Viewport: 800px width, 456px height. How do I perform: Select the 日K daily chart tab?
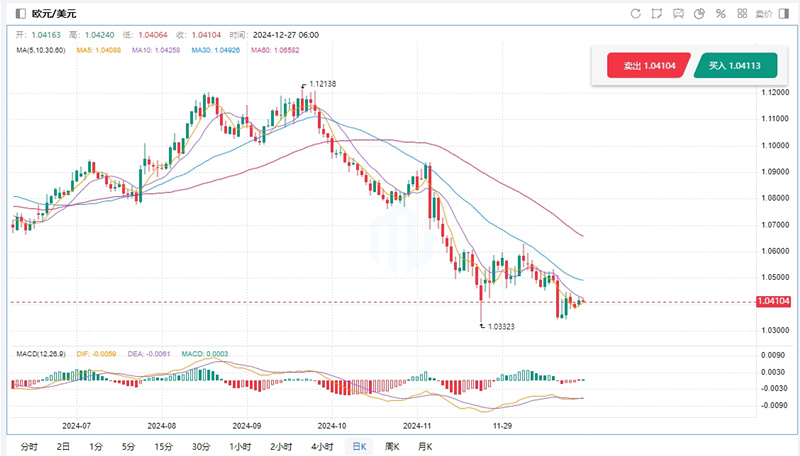(358, 446)
